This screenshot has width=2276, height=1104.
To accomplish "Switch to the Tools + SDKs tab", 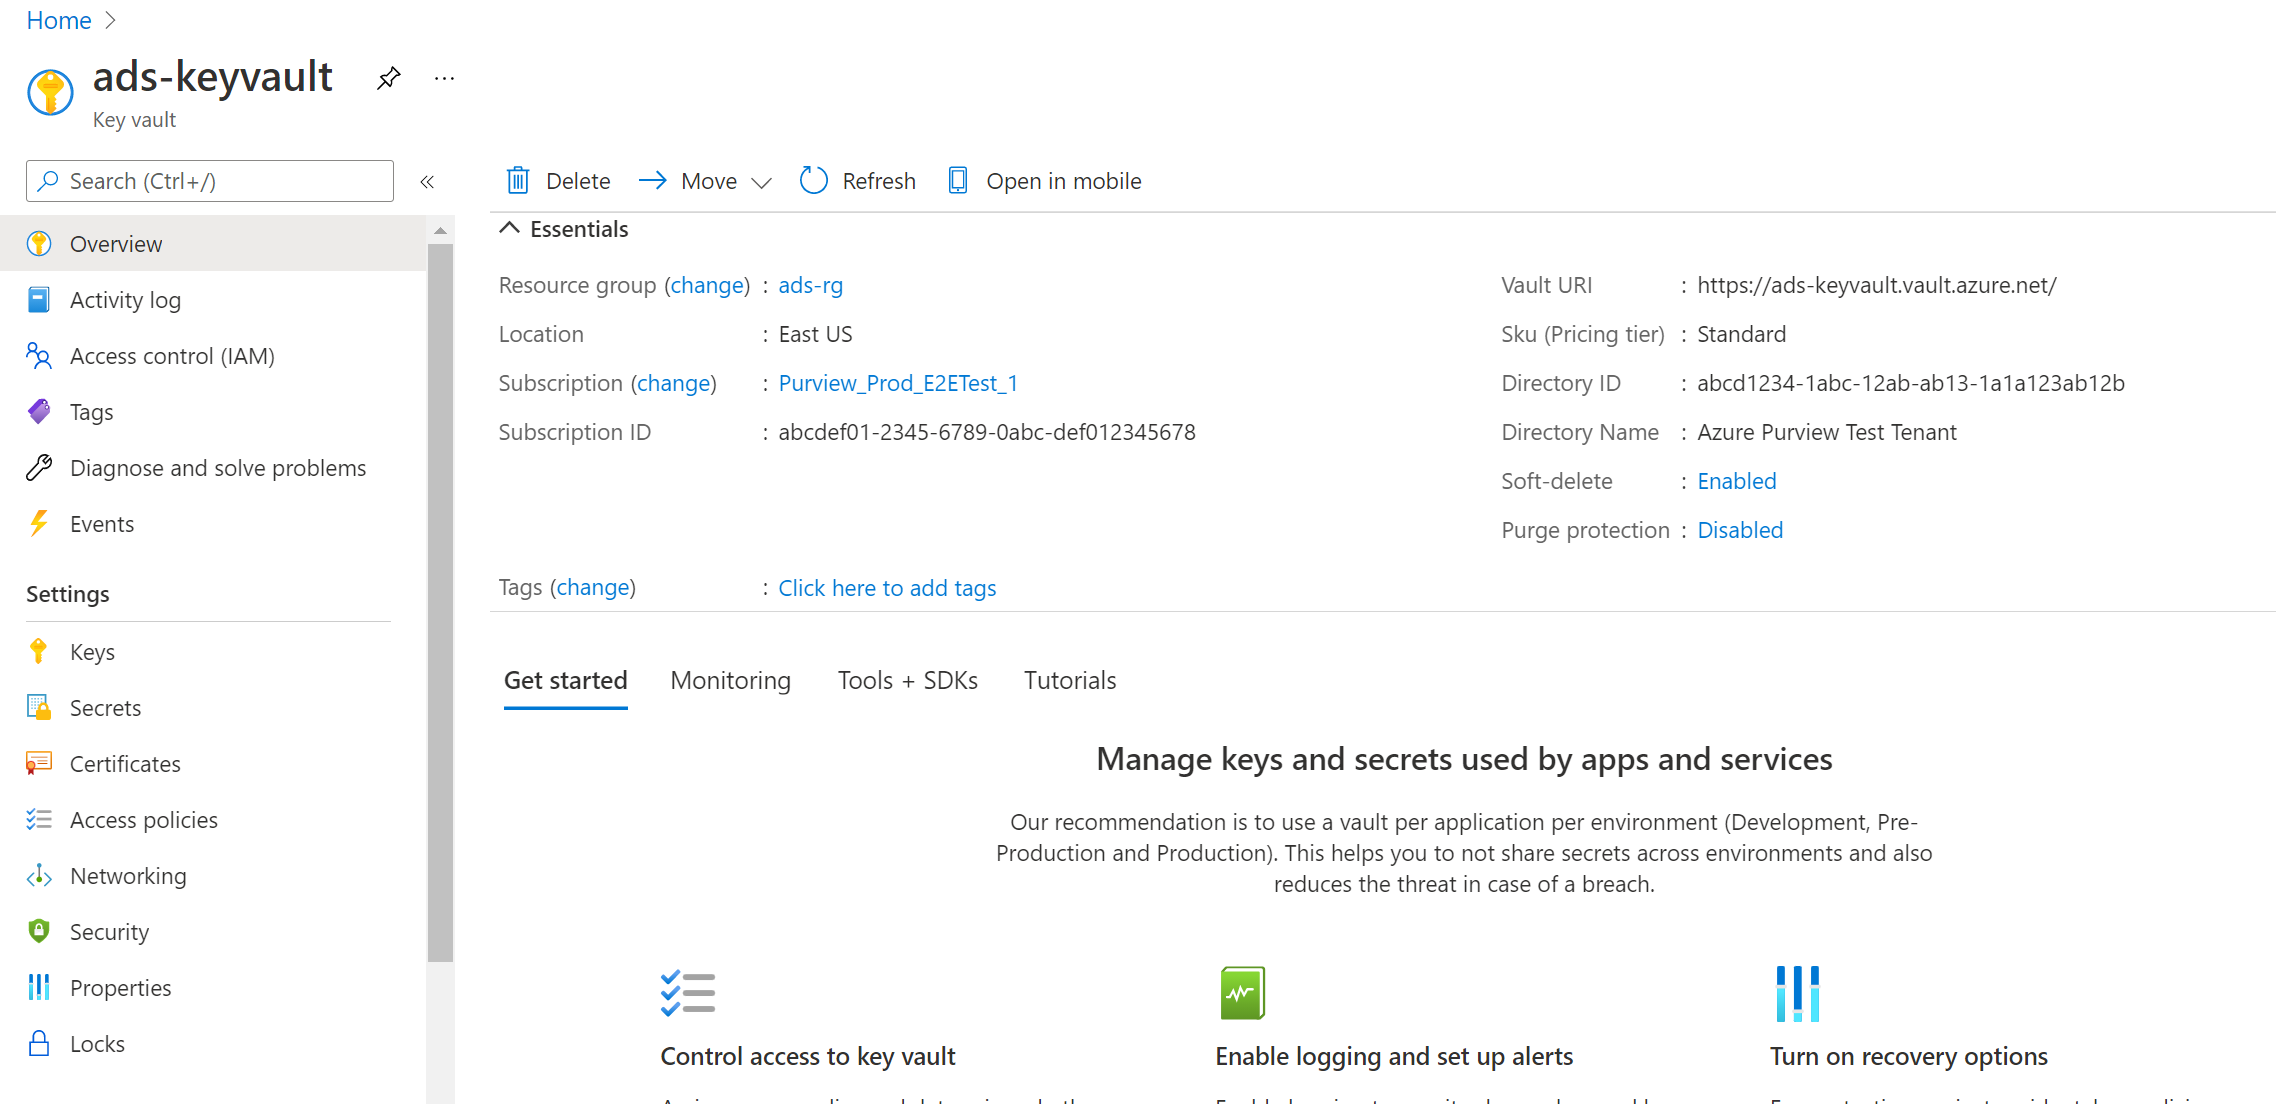I will [x=907, y=680].
